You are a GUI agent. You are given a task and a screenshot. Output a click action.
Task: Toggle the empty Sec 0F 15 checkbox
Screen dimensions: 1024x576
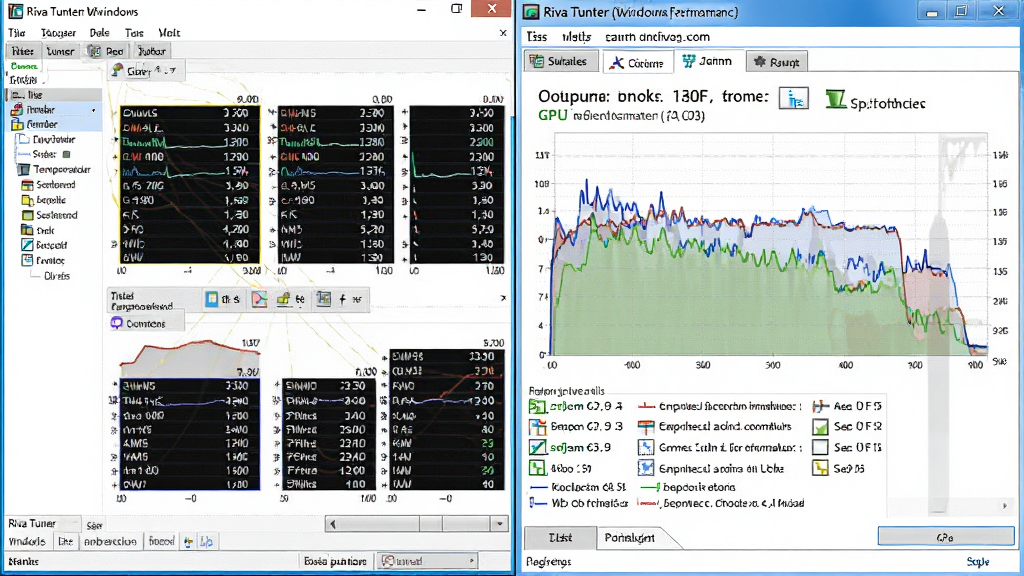pyautogui.click(x=820, y=447)
